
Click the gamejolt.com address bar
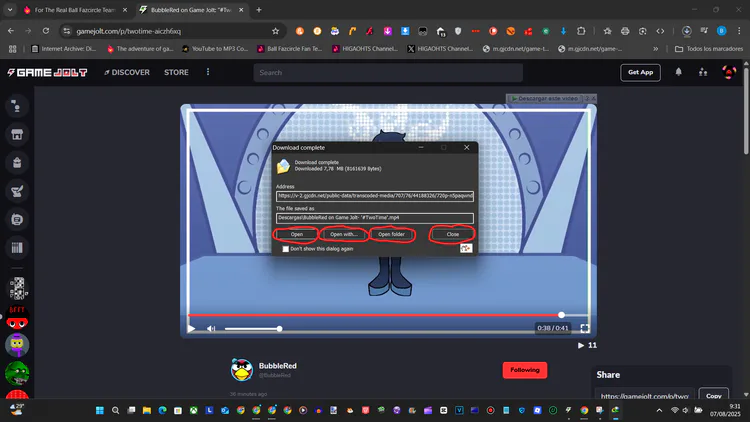pos(171,31)
